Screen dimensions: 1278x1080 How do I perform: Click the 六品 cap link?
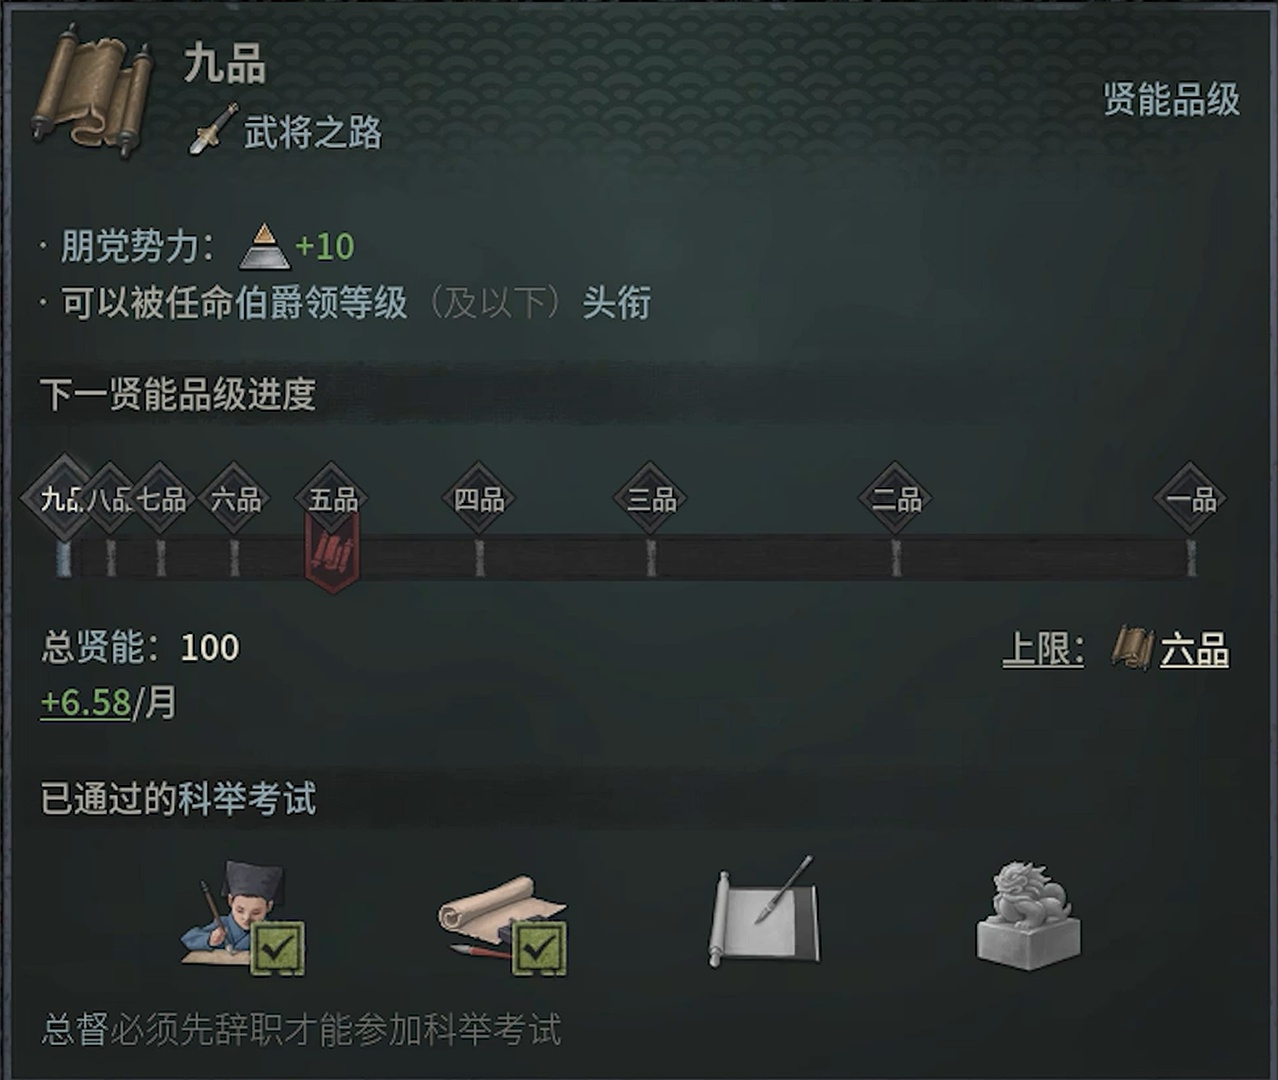(1194, 649)
